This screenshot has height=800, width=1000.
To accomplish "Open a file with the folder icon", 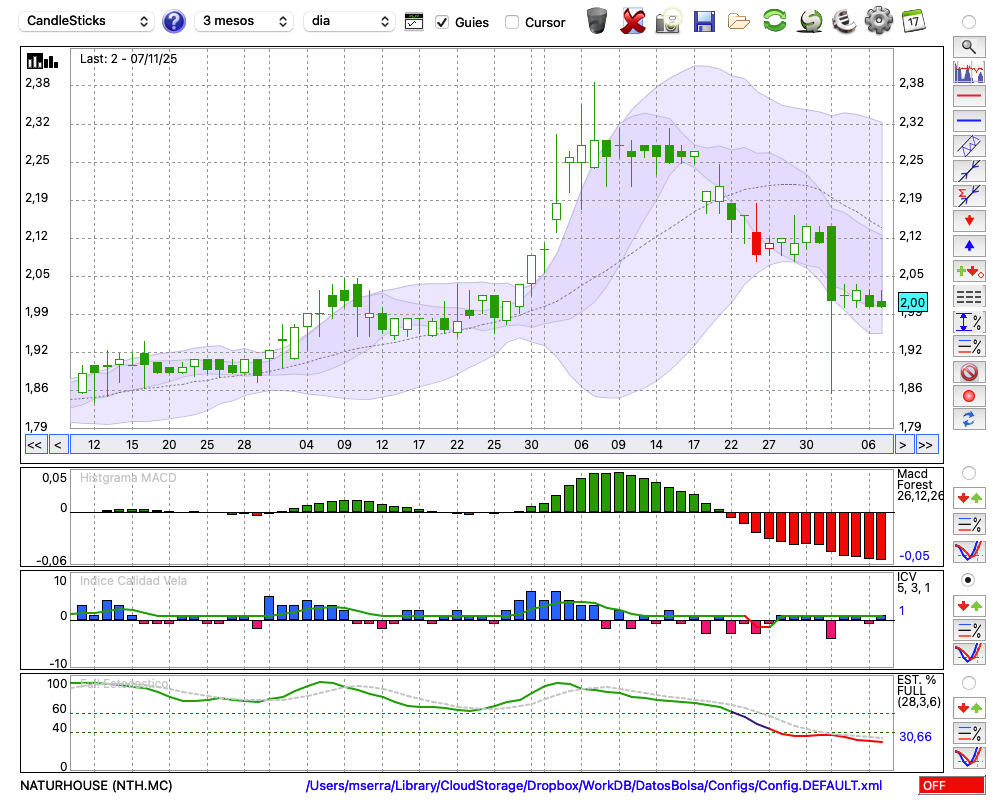I will [x=739, y=22].
